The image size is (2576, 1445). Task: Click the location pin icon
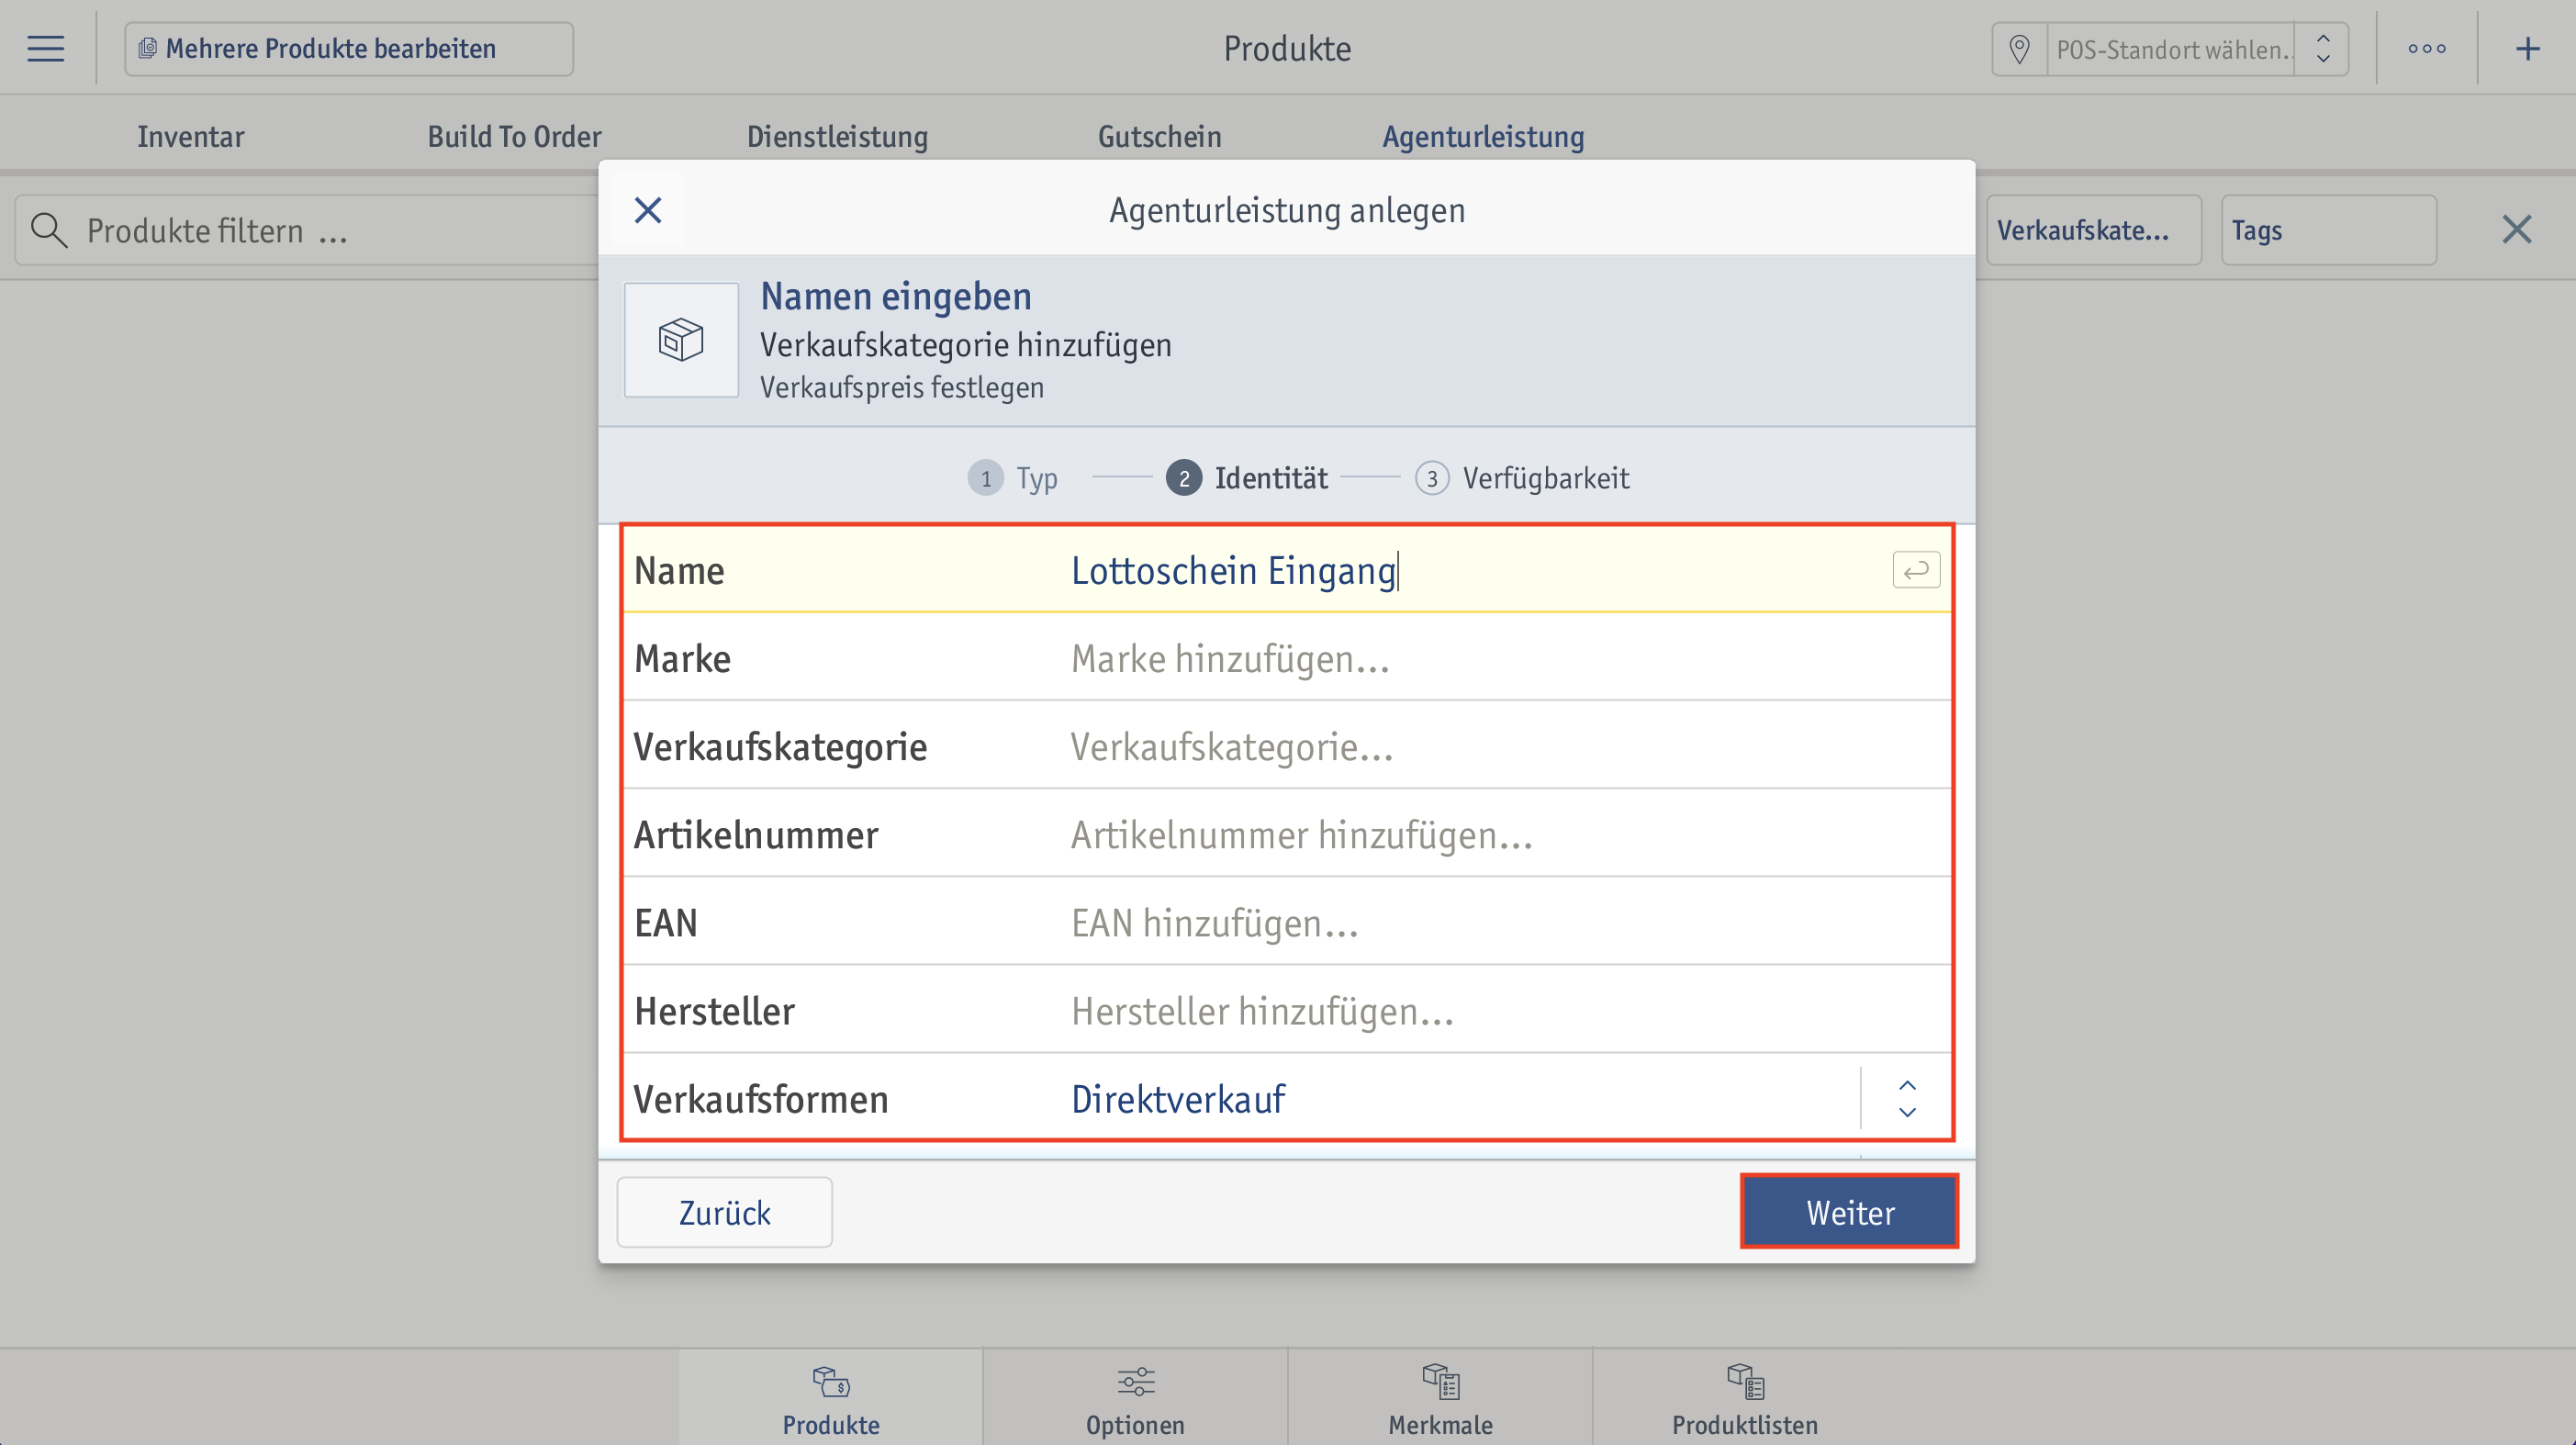pyautogui.click(x=2019, y=49)
